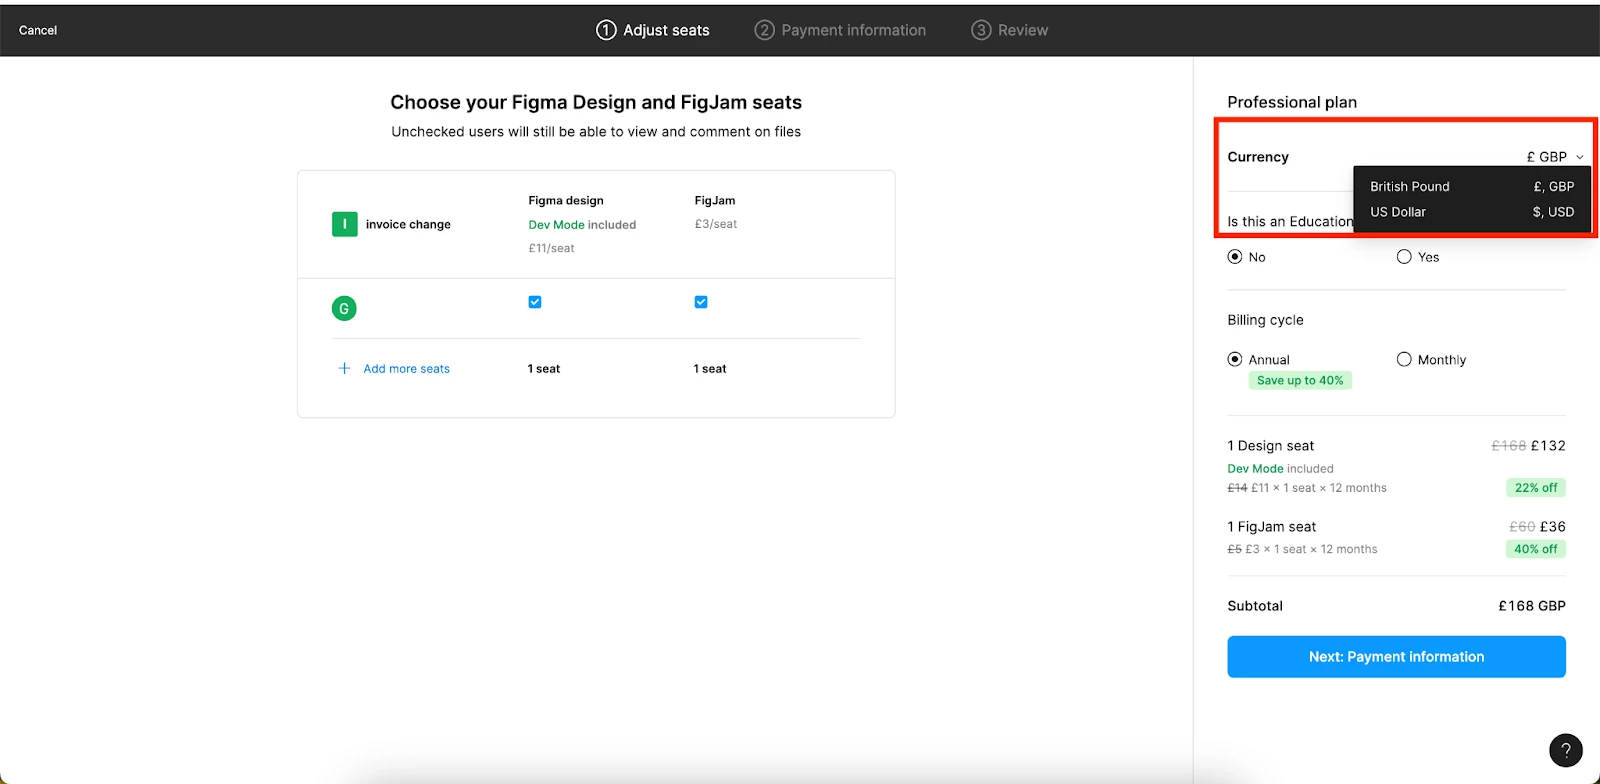Click the green invoice change team icon
The image size is (1600, 784).
pyautogui.click(x=344, y=224)
